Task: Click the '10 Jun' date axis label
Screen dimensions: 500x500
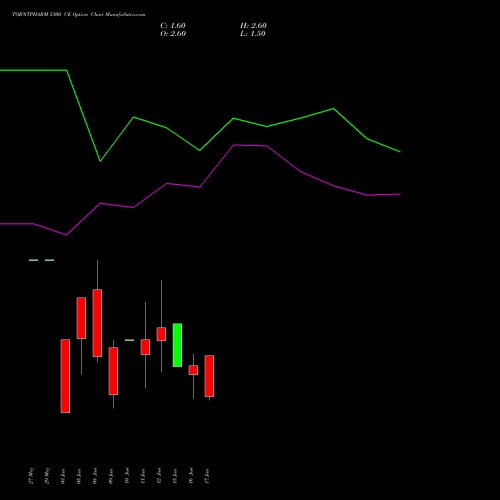Action: pos(127,476)
